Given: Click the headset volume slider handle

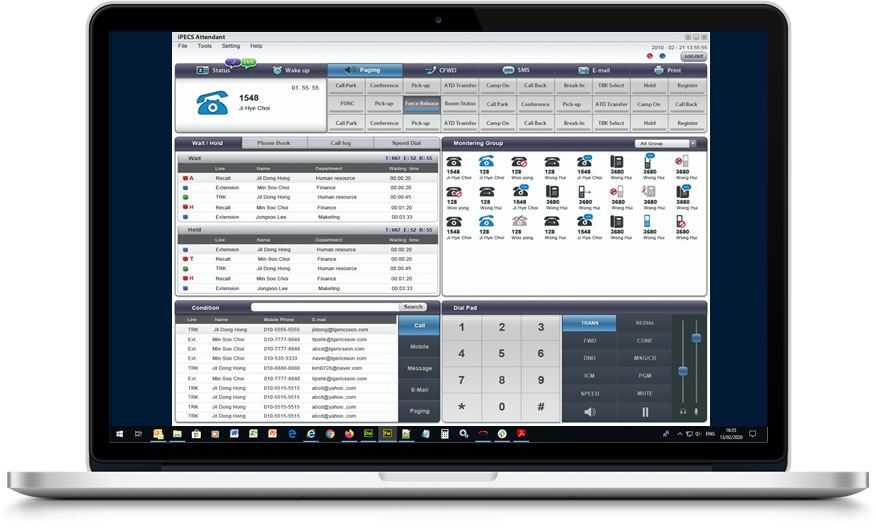Looking at the screenshot, I should coord(682,370).
